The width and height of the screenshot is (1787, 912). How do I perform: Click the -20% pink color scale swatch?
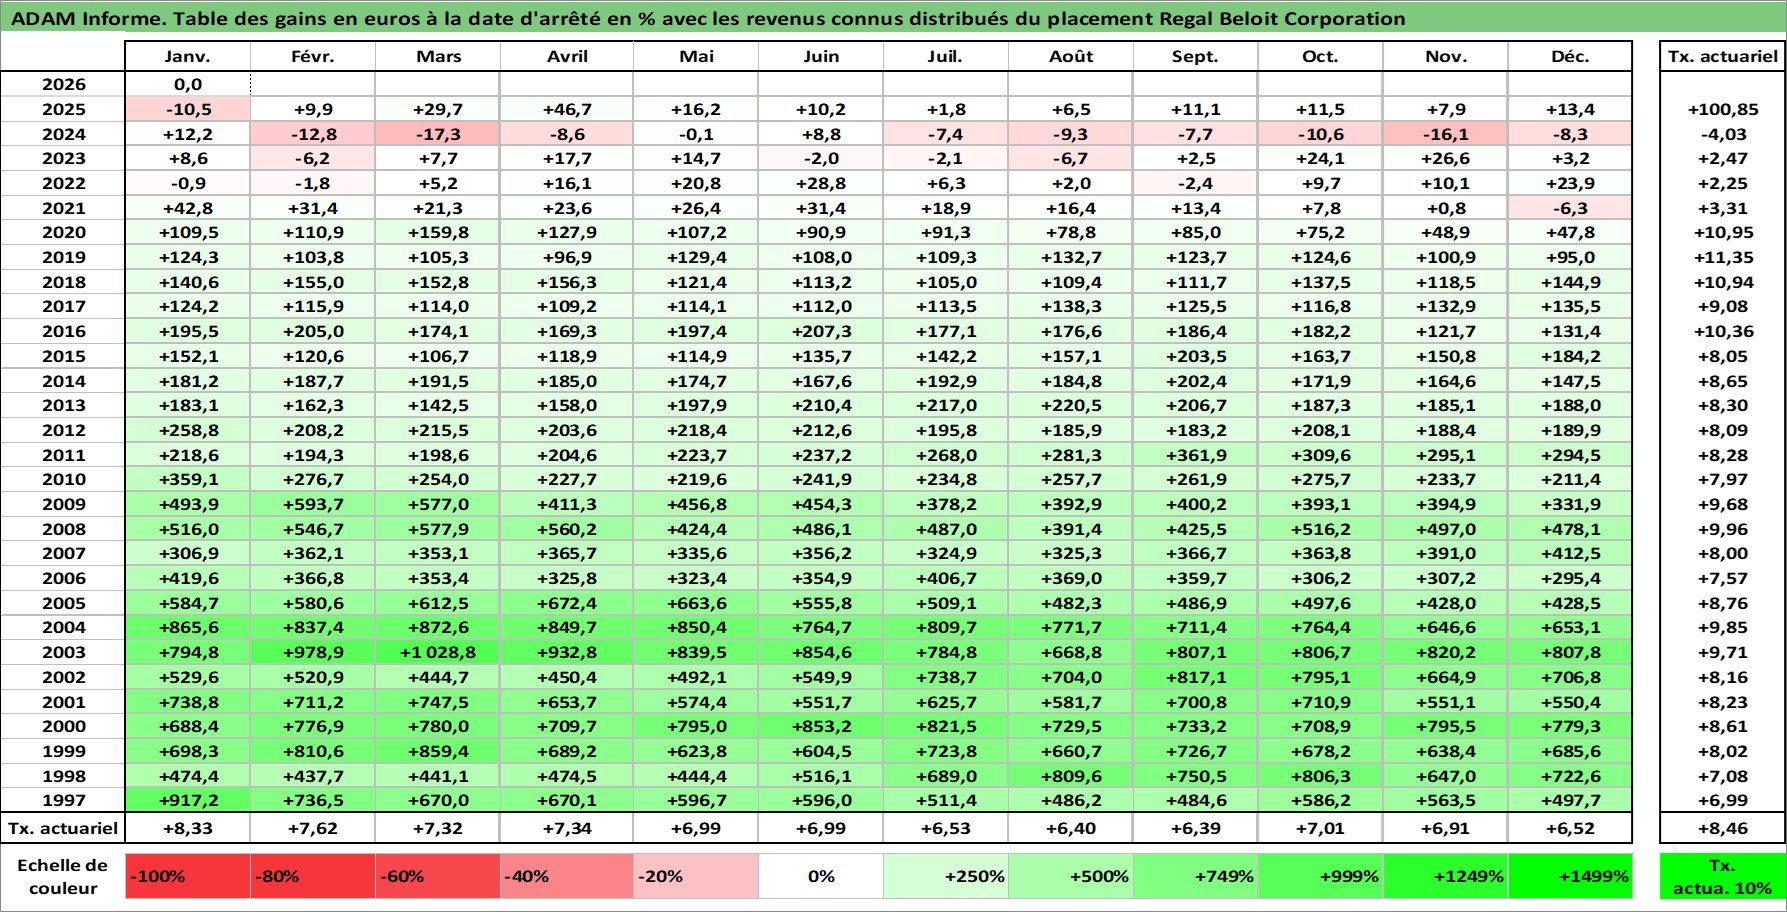point(696,876)
